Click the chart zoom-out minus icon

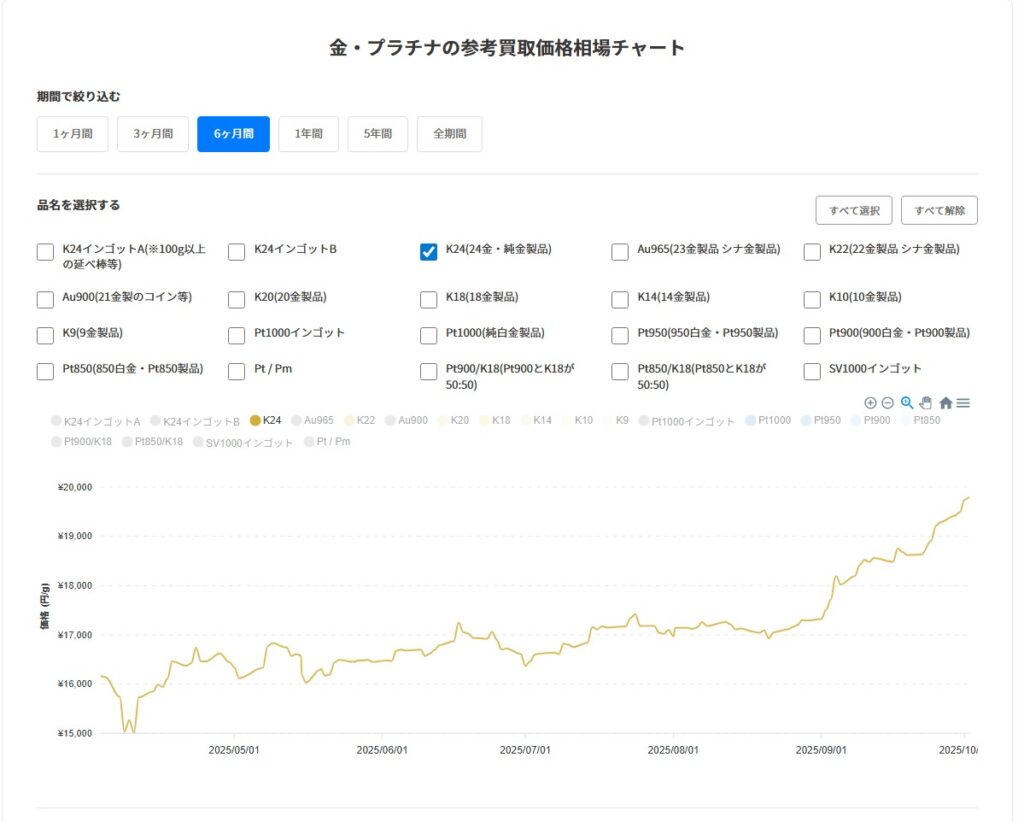pos(887,403)
